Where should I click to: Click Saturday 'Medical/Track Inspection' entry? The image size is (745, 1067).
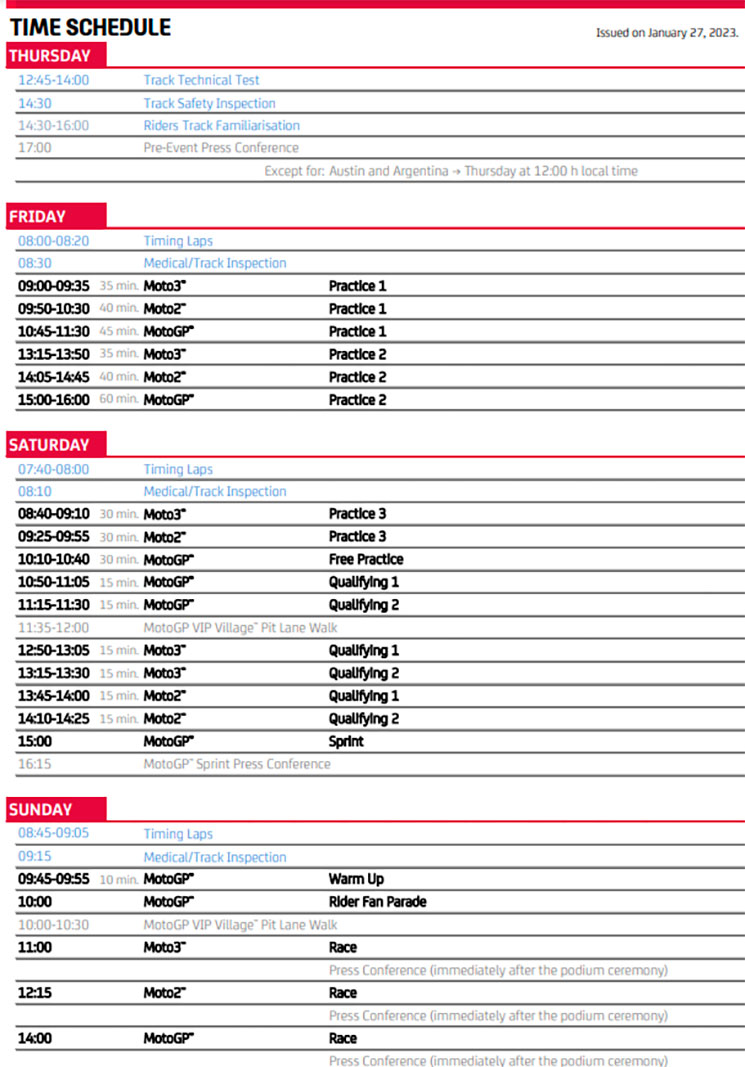point(214,491)
